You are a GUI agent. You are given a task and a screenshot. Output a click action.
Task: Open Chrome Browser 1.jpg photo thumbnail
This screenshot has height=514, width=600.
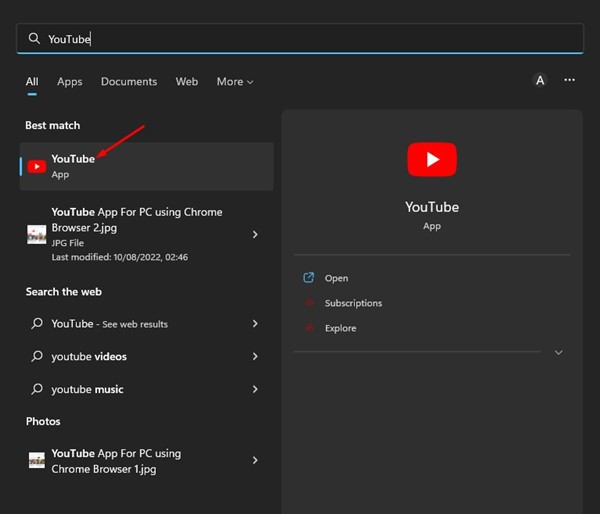click(x=37, y=460)
